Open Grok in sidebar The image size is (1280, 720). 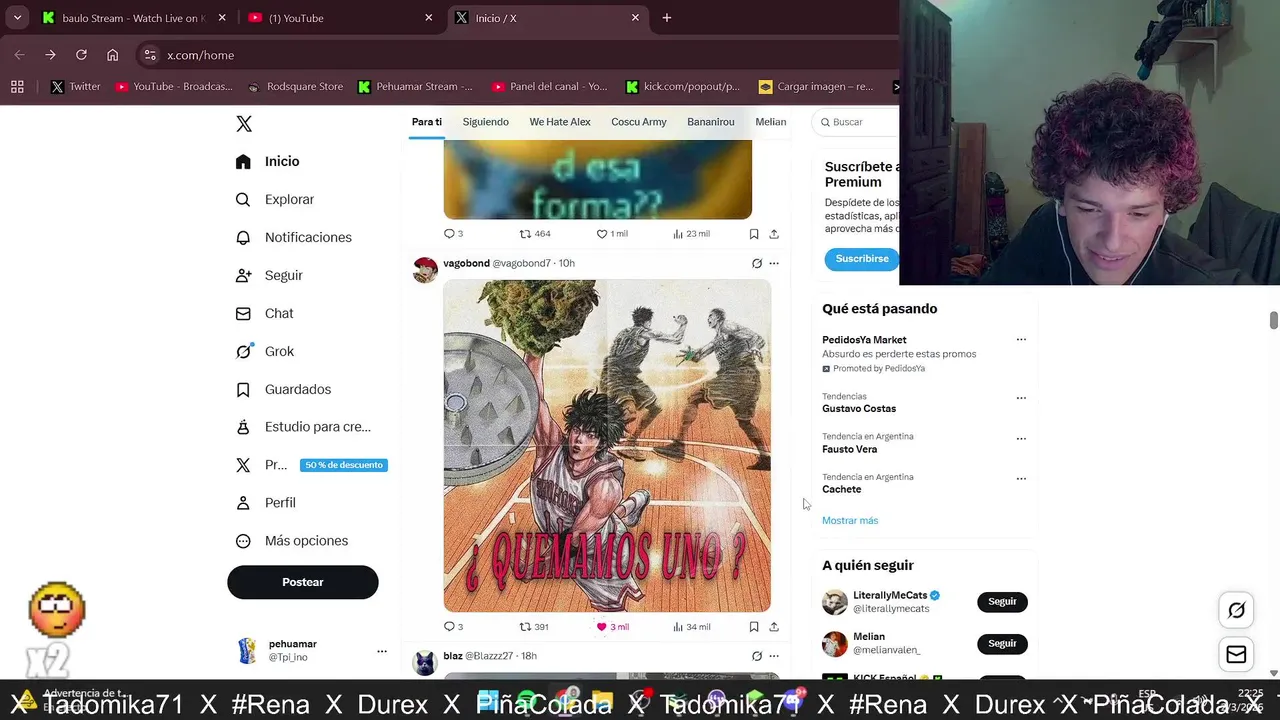[264, 351]
